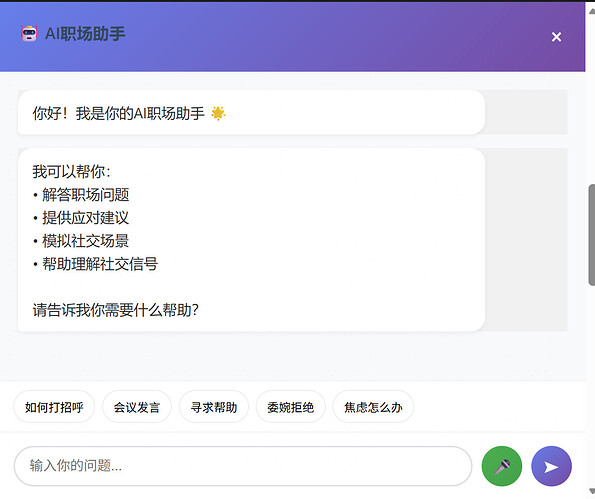The height and width of the screenshot is (499, 595).
Task: Click the 帮助理解社交信号 bullet line
Action: 96,264
